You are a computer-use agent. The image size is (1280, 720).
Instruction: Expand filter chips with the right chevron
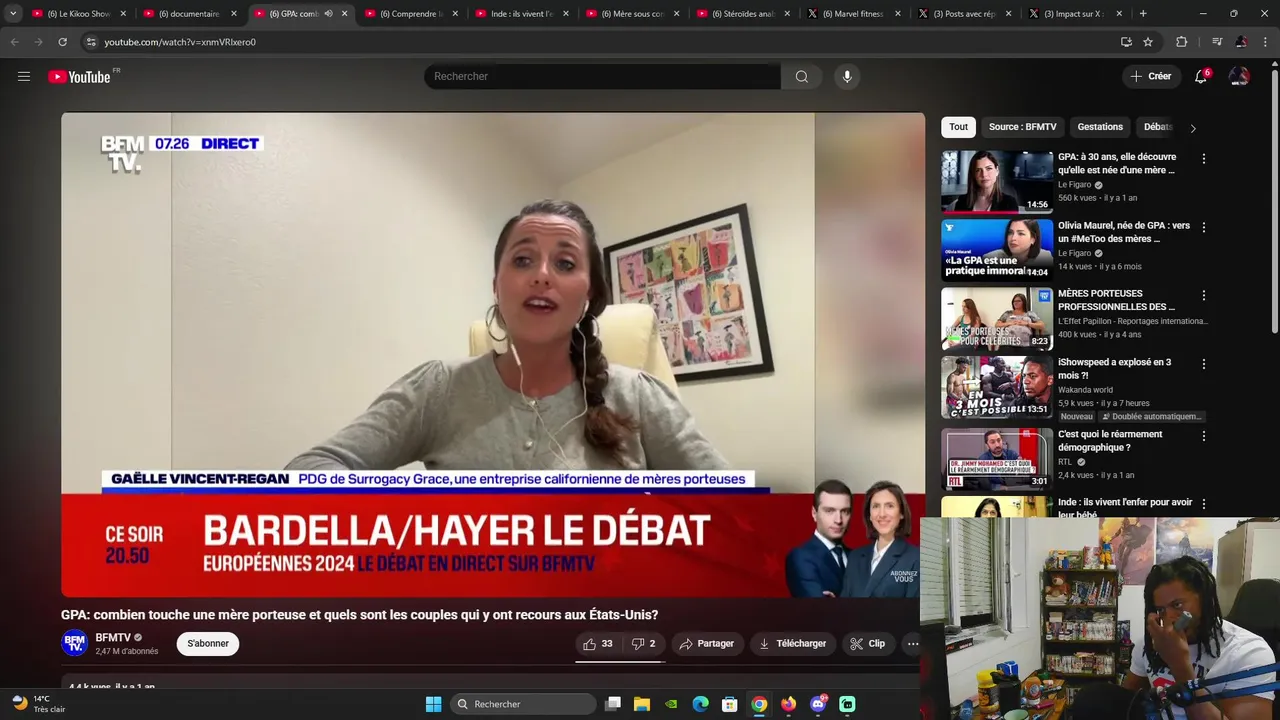(1193, 128)
